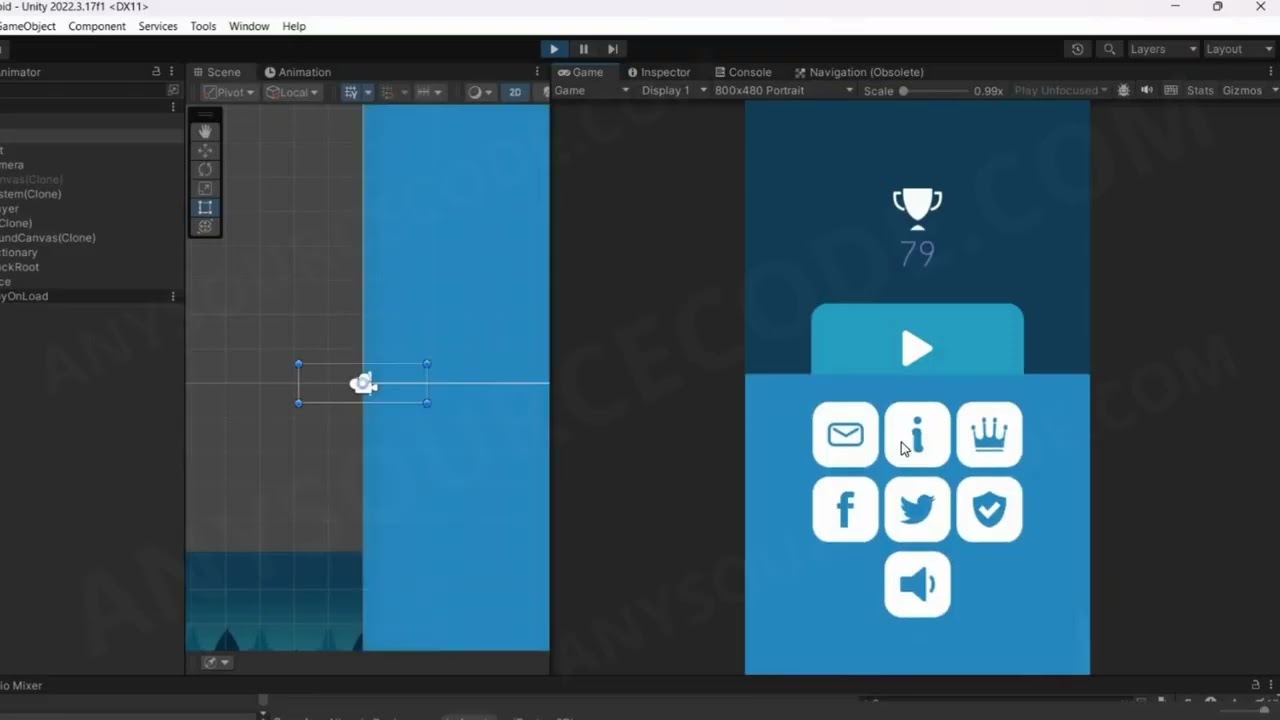Click the Twitter bird icon in game
The width and height of the screenshot is (1280, 720).
(x=917, y=509)
